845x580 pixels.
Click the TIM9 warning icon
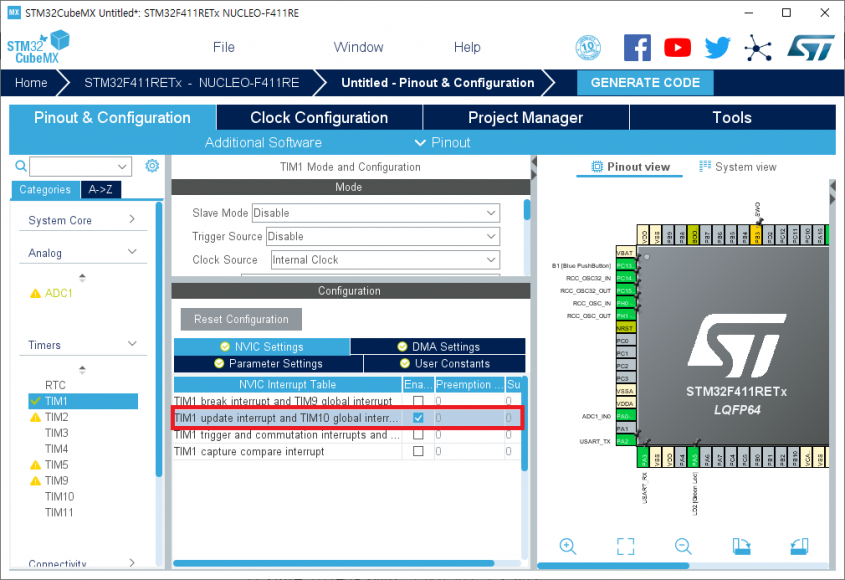coord(36,481)
